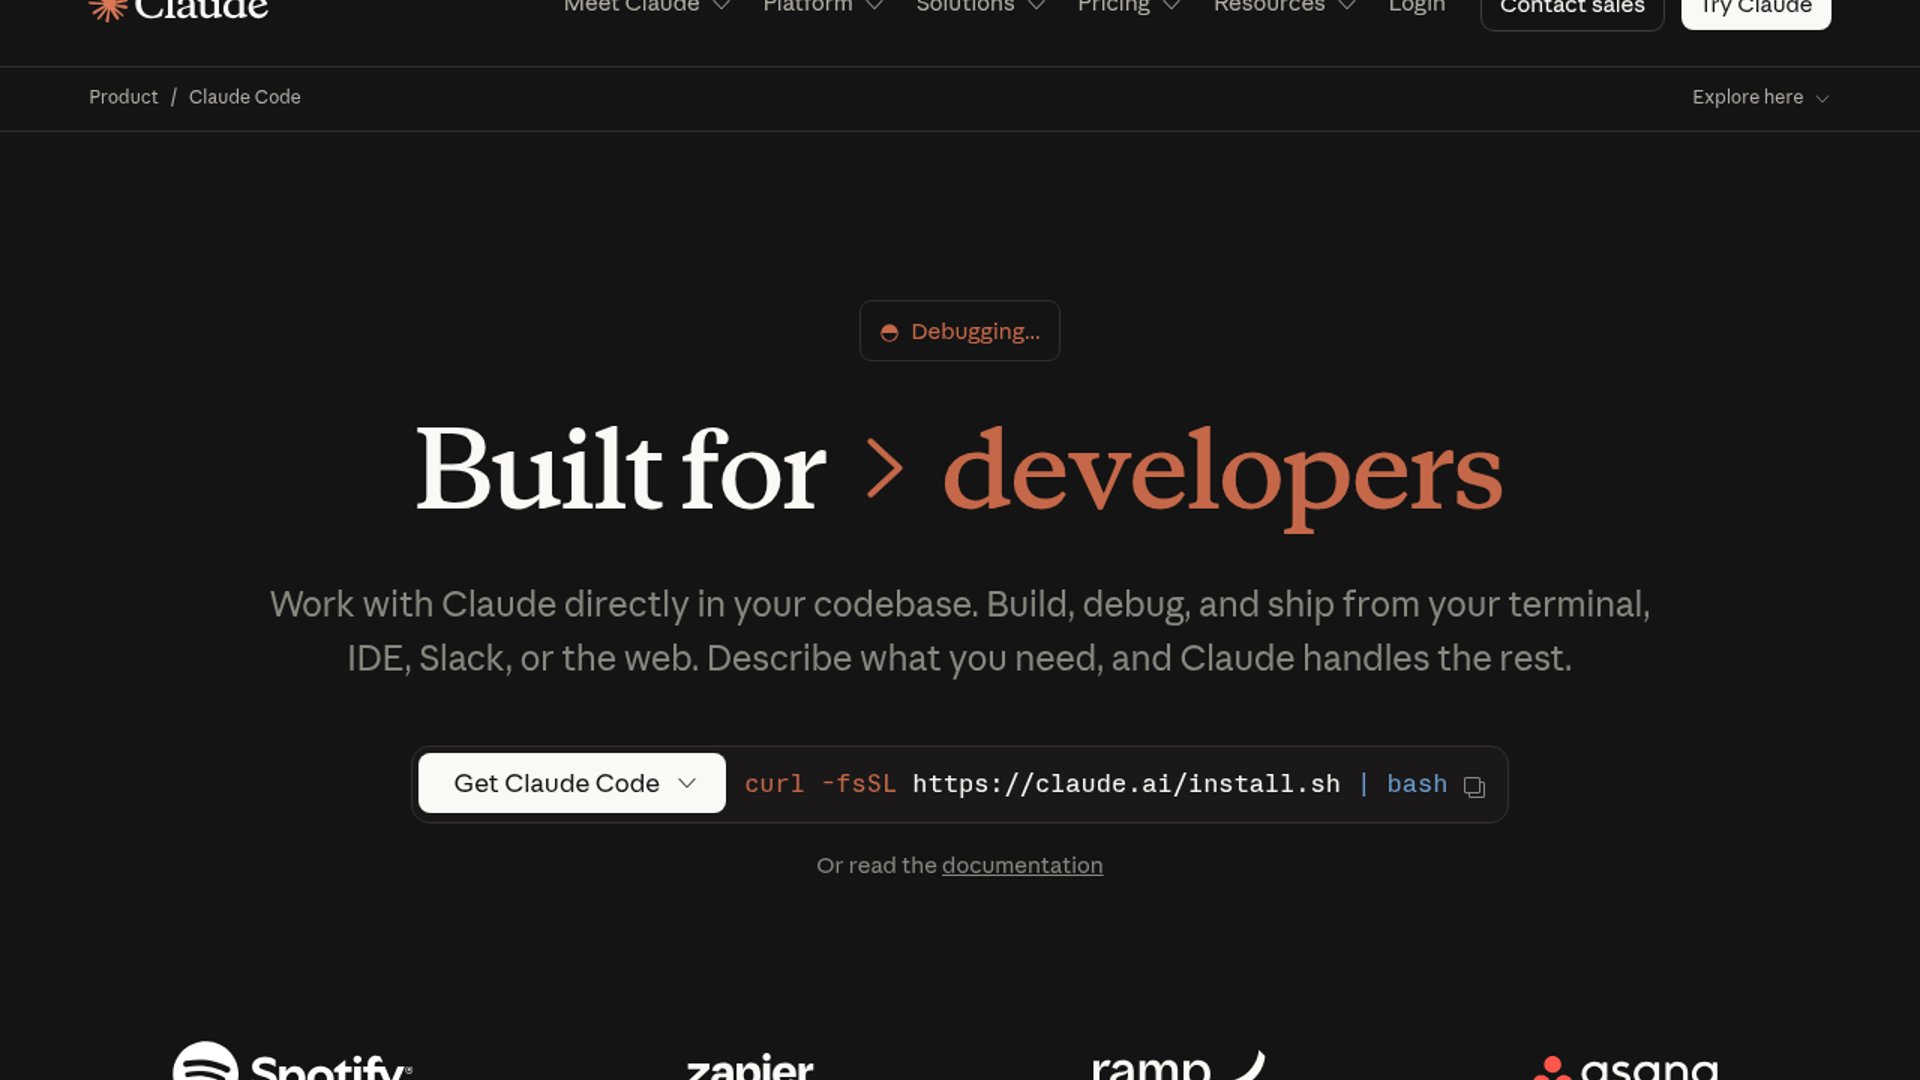1920x1080 pixels.
Task: Expand the Resources menu
Action: [1285, 6]
